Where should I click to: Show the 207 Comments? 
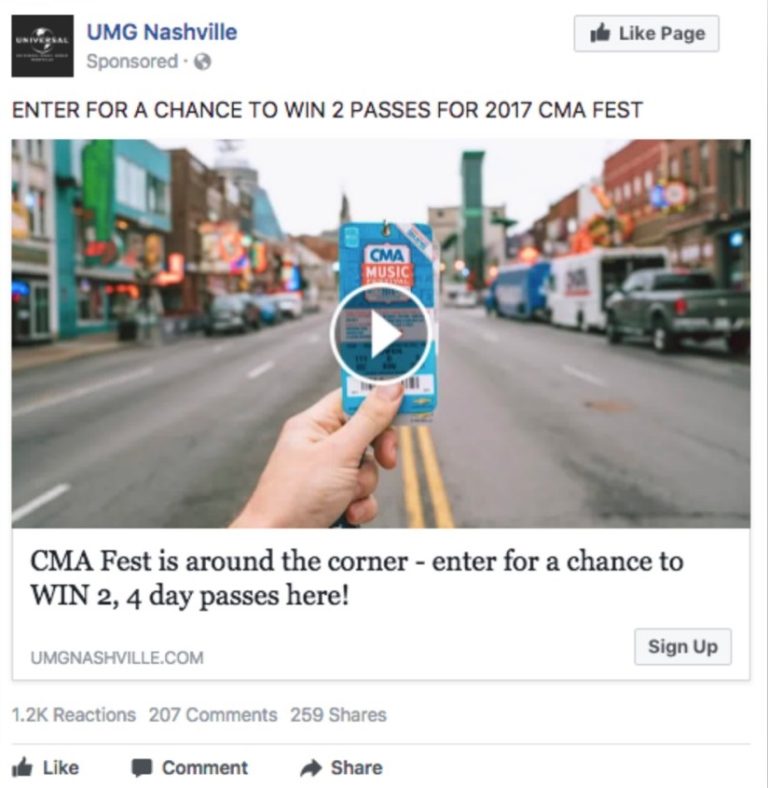coord(213,715)
